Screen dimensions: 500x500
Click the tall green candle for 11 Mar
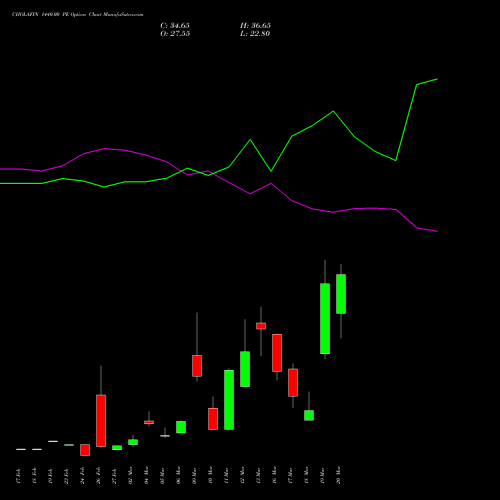[x=229, y=400]
